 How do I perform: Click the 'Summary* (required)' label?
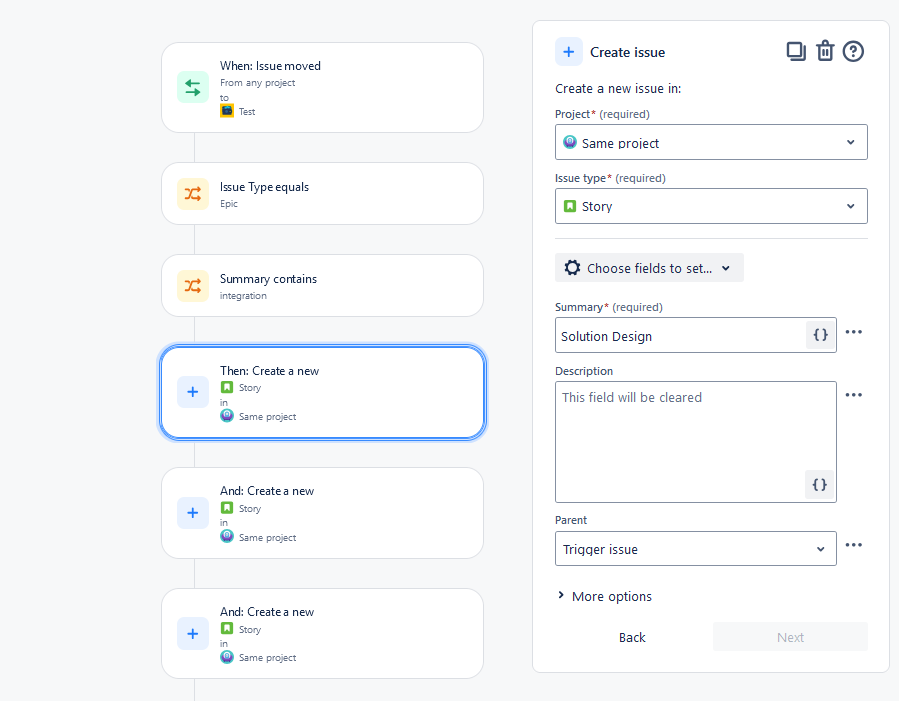608,307
